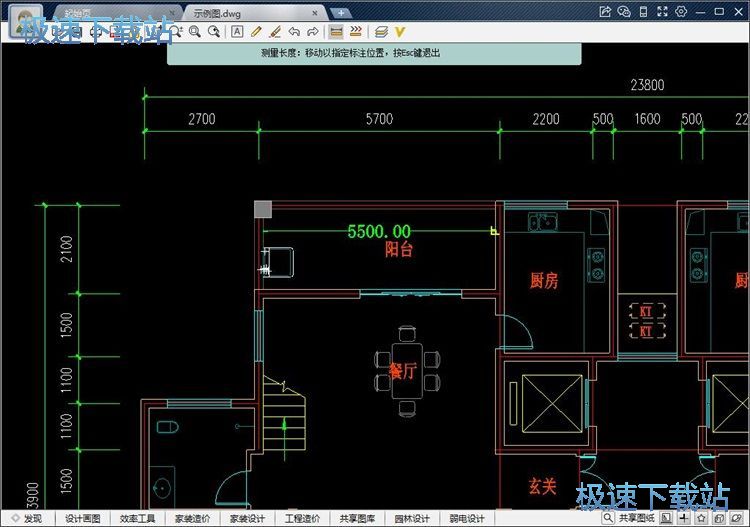Open the layers stack icon
The height and width of the screenshot is (527, 750).
pos(381,32)
